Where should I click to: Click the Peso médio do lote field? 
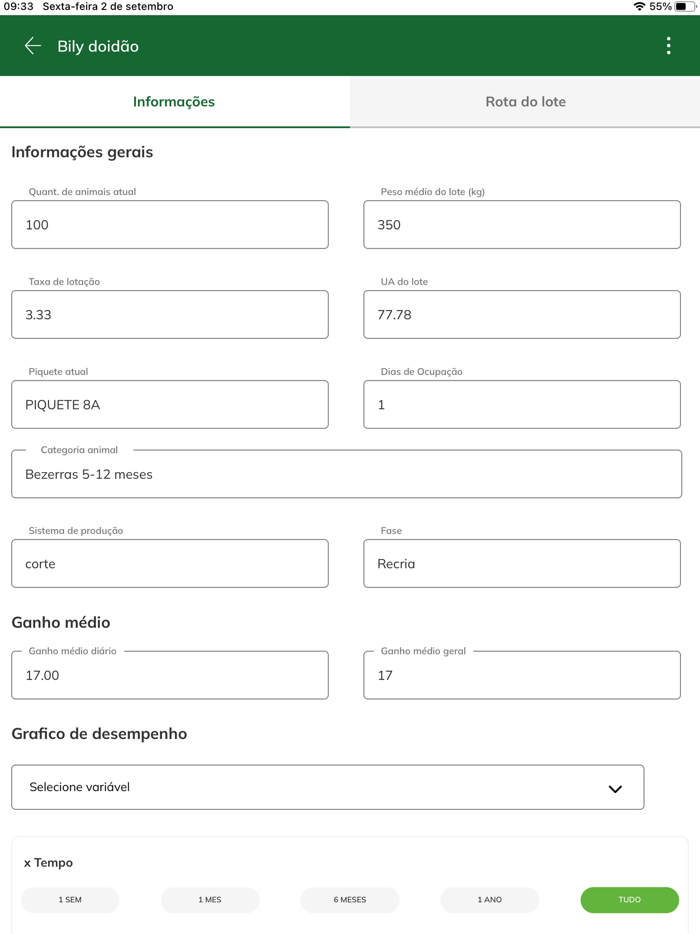point(522,225)
